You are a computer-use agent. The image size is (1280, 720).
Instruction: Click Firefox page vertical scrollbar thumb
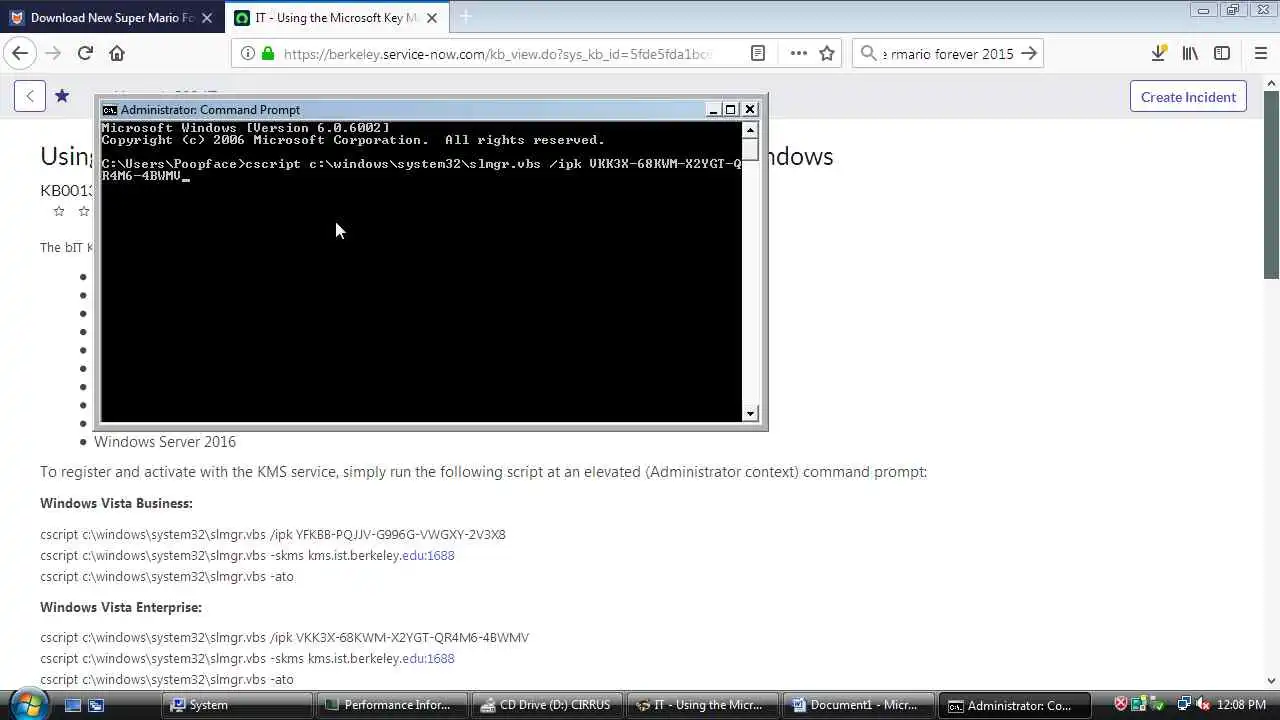tap(1271, 183)
